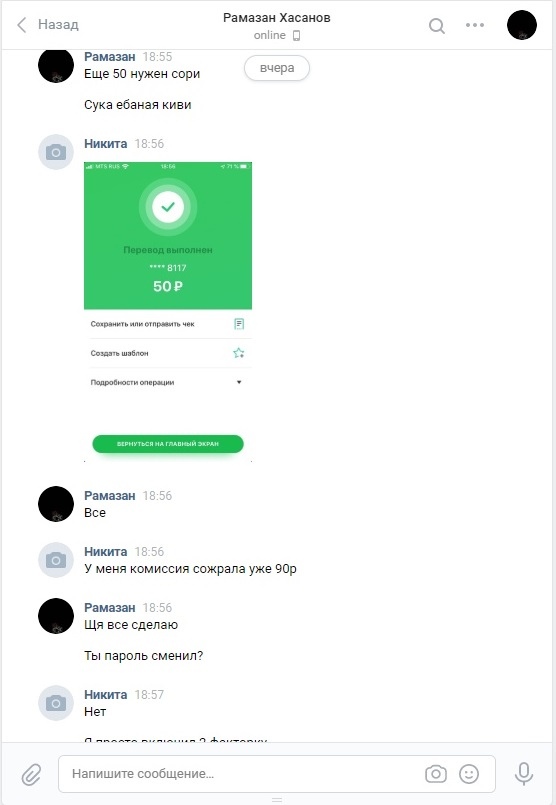
Task: Select message У меня комиссия сожрала уже 90р
Action: point(190,569)
